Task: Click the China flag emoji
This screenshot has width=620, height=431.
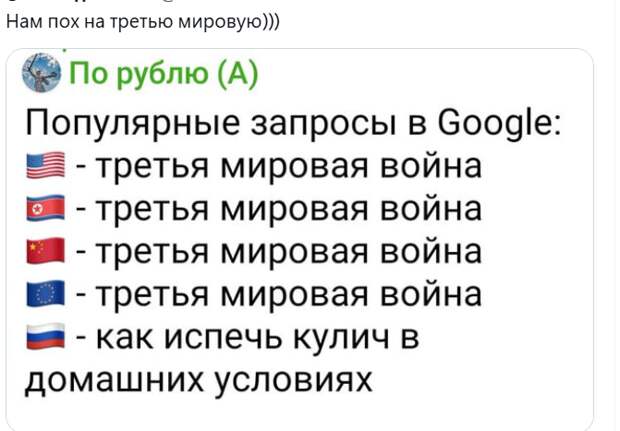Action: tap(45, 251)
